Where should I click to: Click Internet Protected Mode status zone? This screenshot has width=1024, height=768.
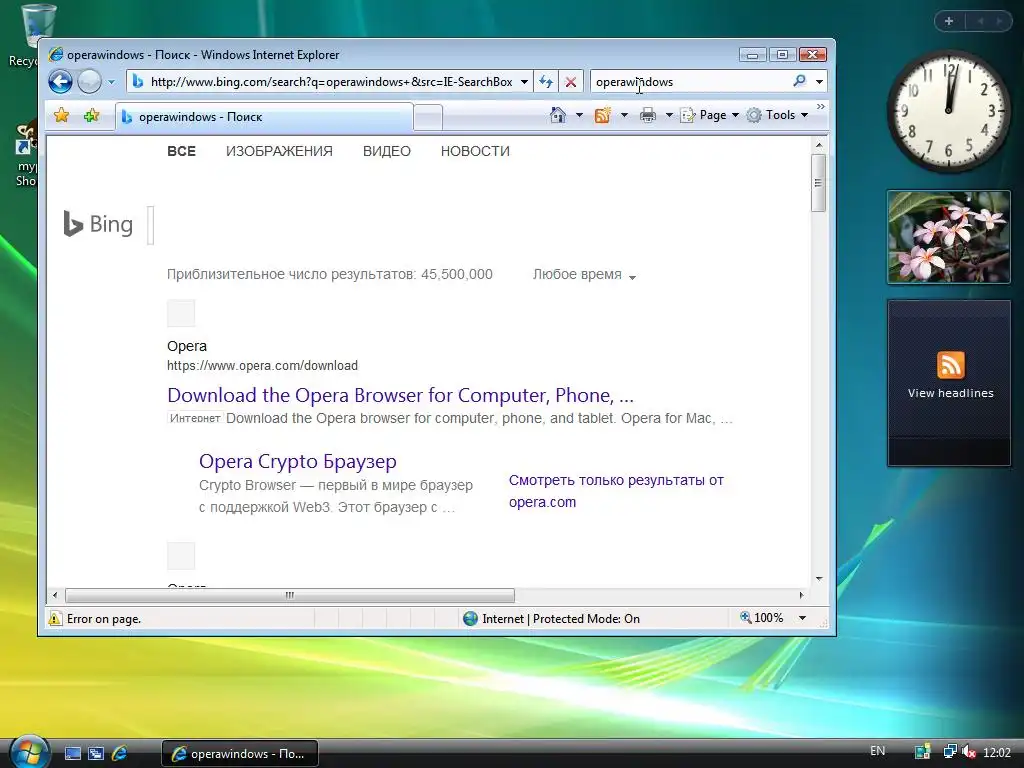(x=551, y=618)
